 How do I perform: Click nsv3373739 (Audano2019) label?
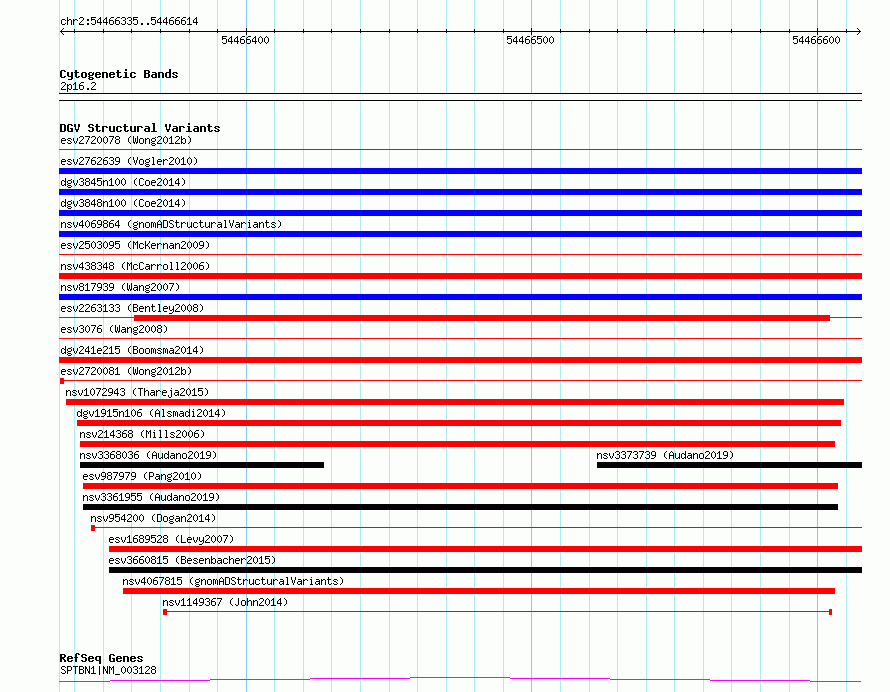(665, 455)
